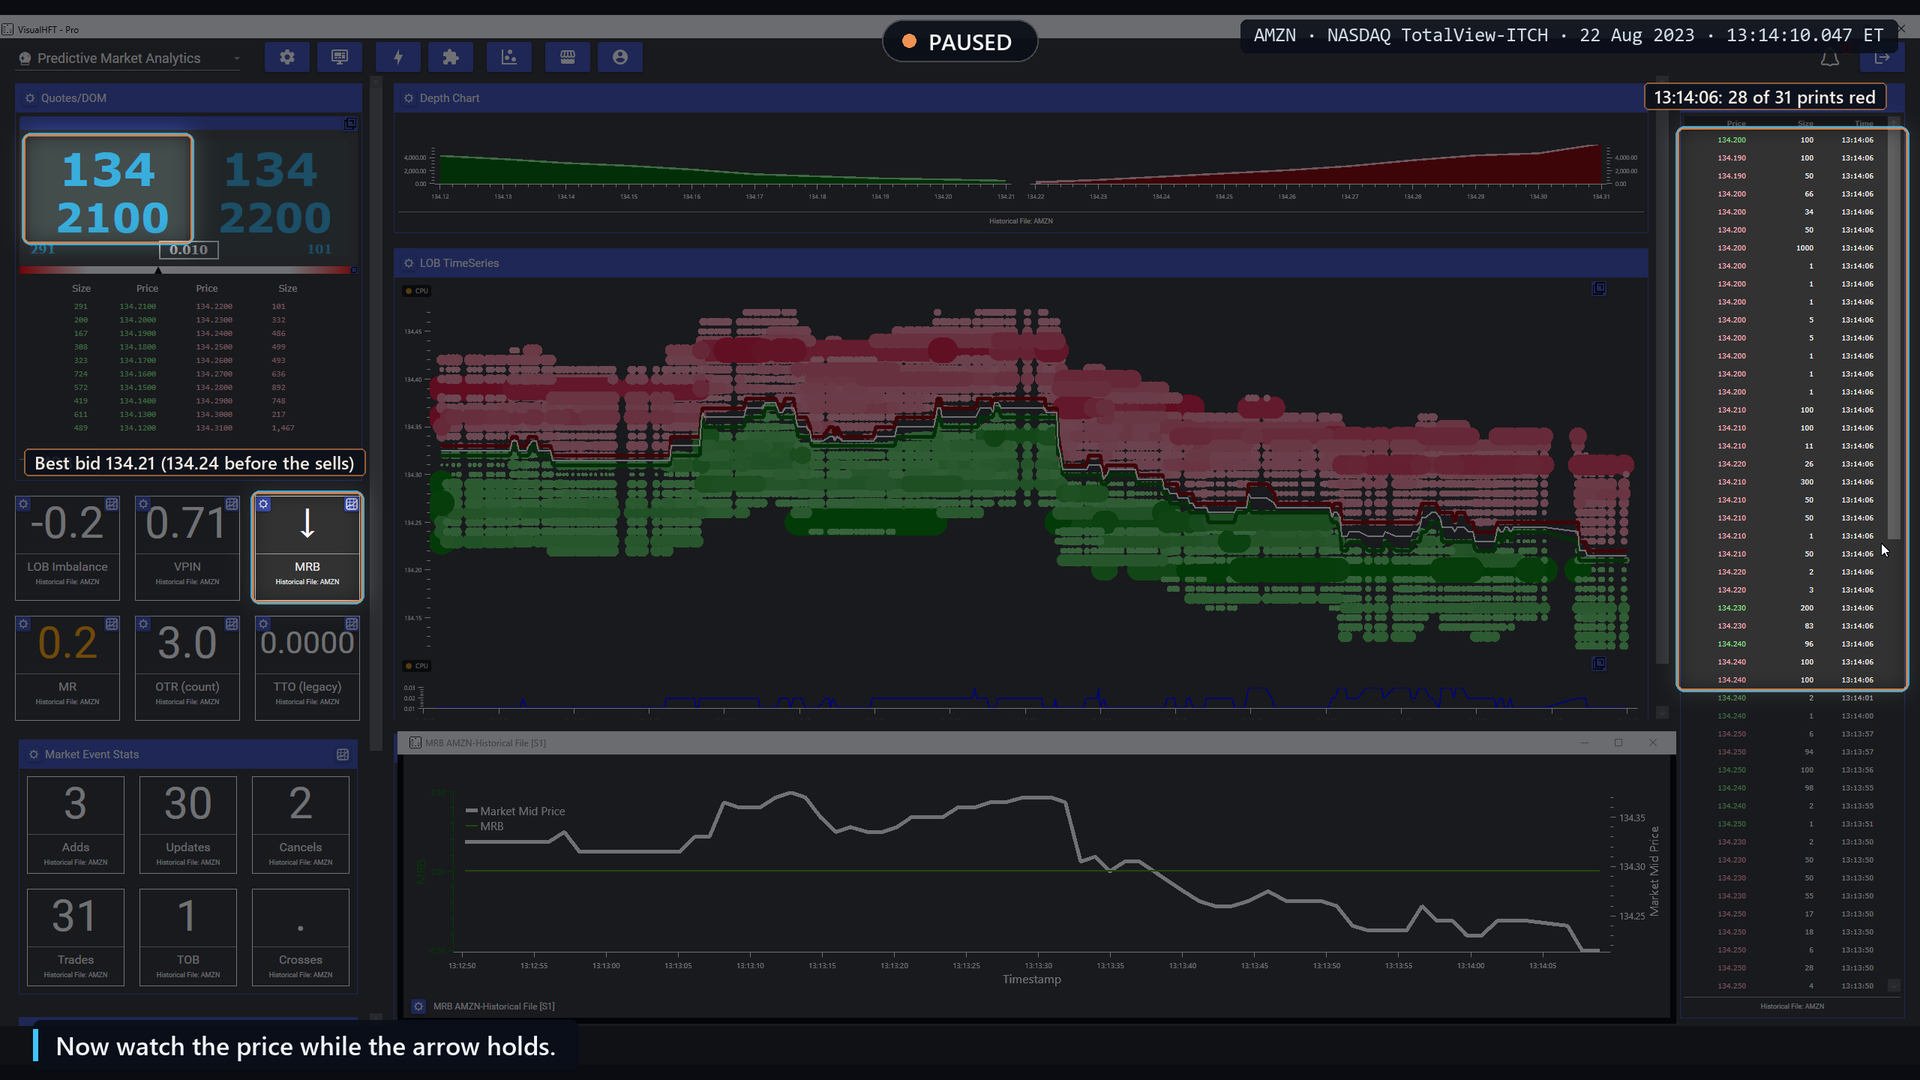
Task: Click the bid-ask imbalance bar under quotes
Action: (188, 270)
